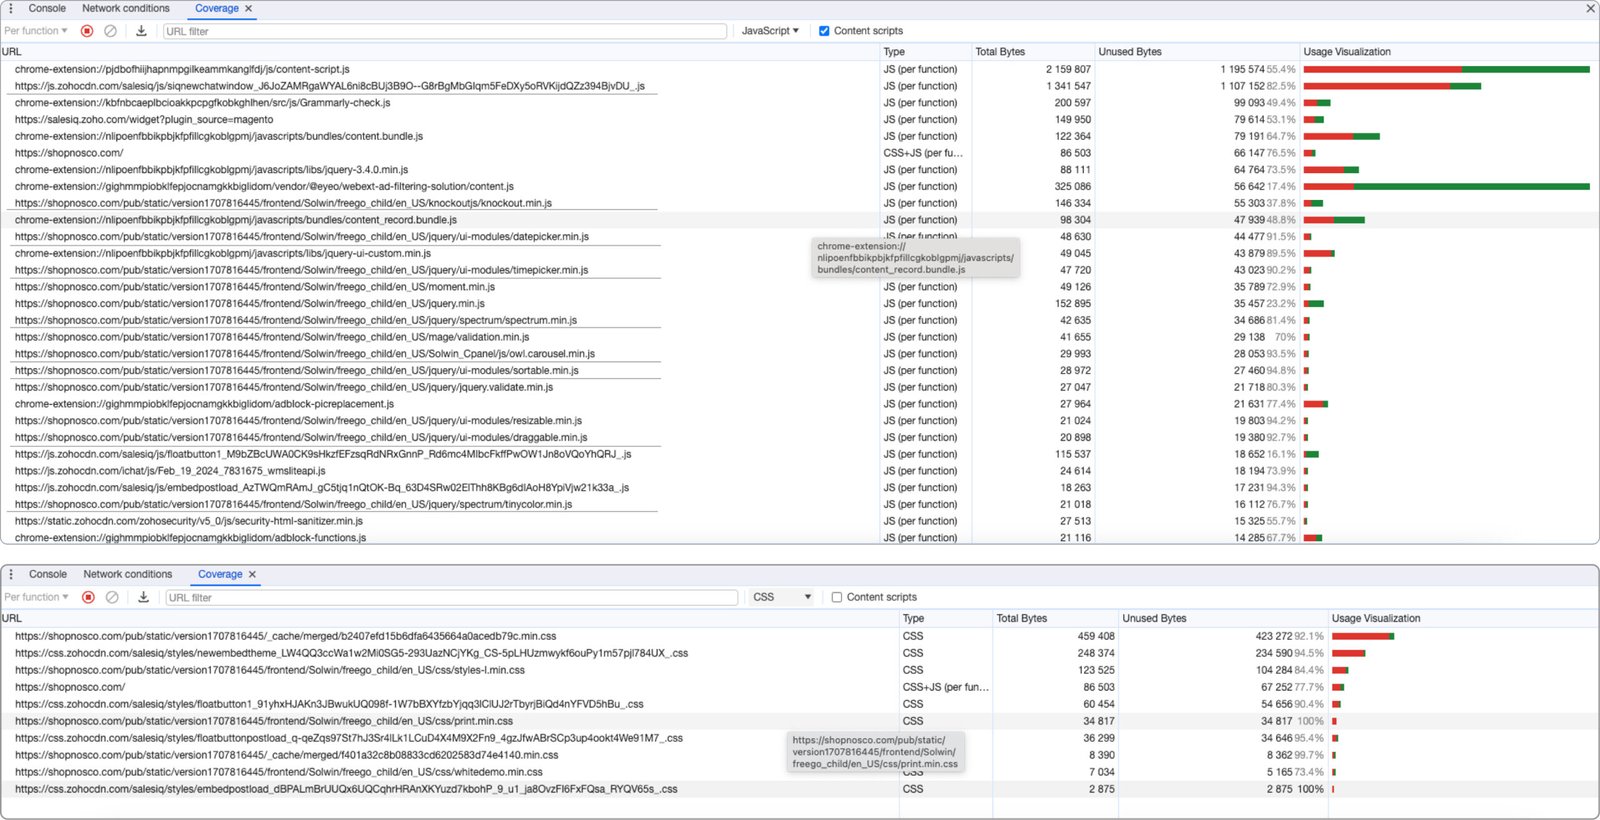1600x820 pixels.
Task: Open the kebab menu in the lower DevTools drawer
Action: pos(11,575)
